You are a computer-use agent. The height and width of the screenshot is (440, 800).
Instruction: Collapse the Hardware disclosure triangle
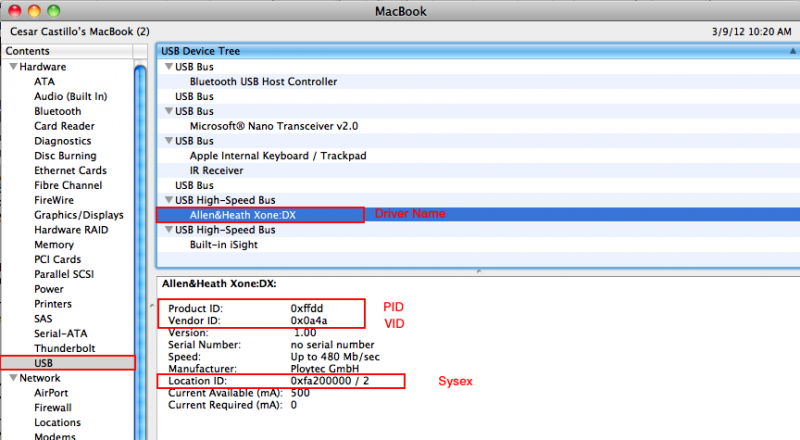pos(14,67)
